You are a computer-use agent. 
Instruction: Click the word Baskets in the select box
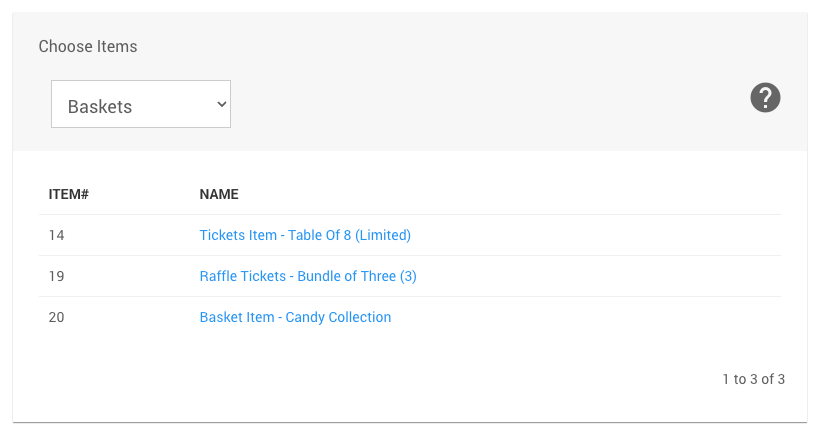pyautogui.click(x=100, y=106)
